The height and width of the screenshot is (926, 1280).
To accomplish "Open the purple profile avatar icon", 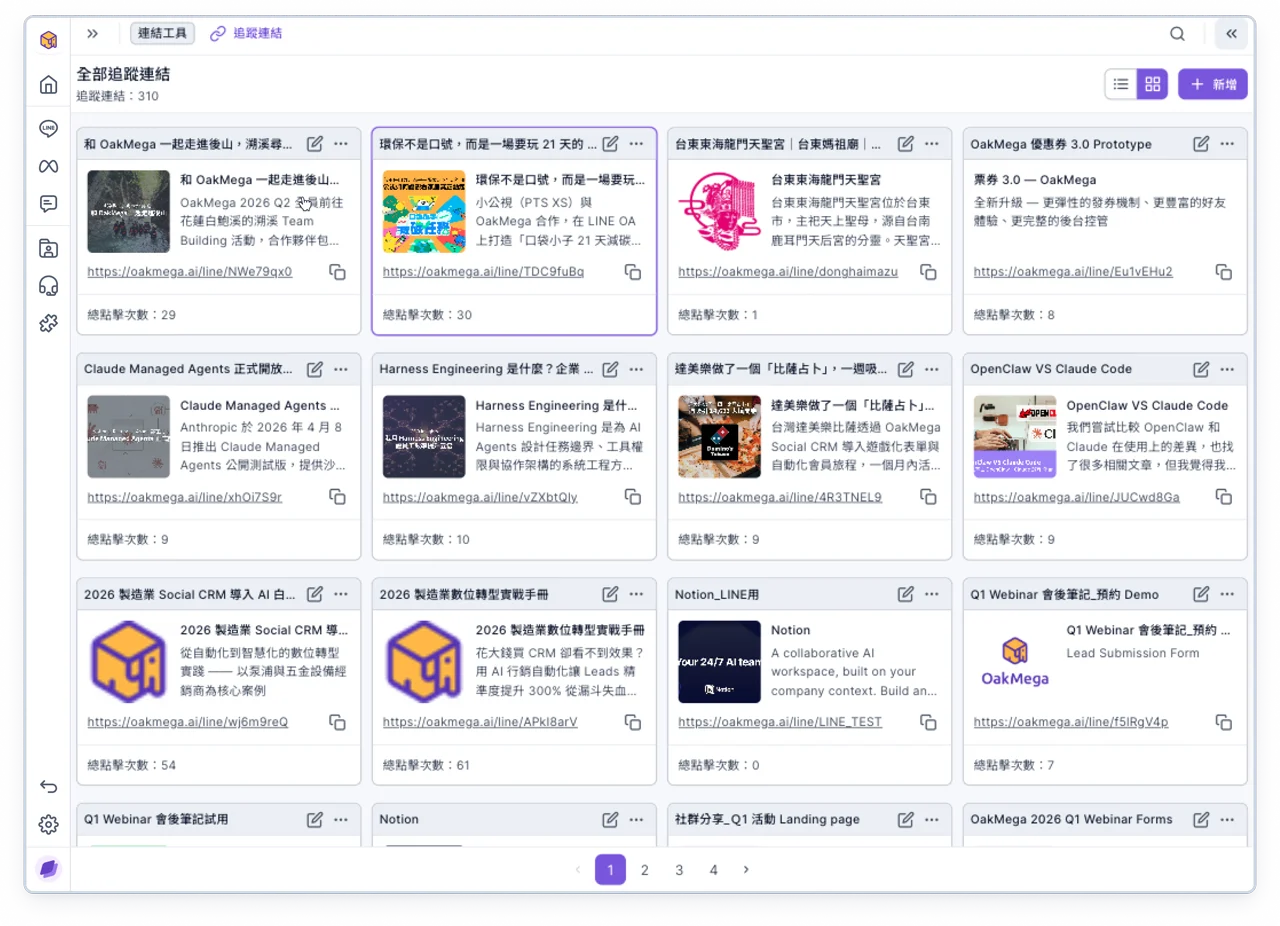I will click(48, 869).
